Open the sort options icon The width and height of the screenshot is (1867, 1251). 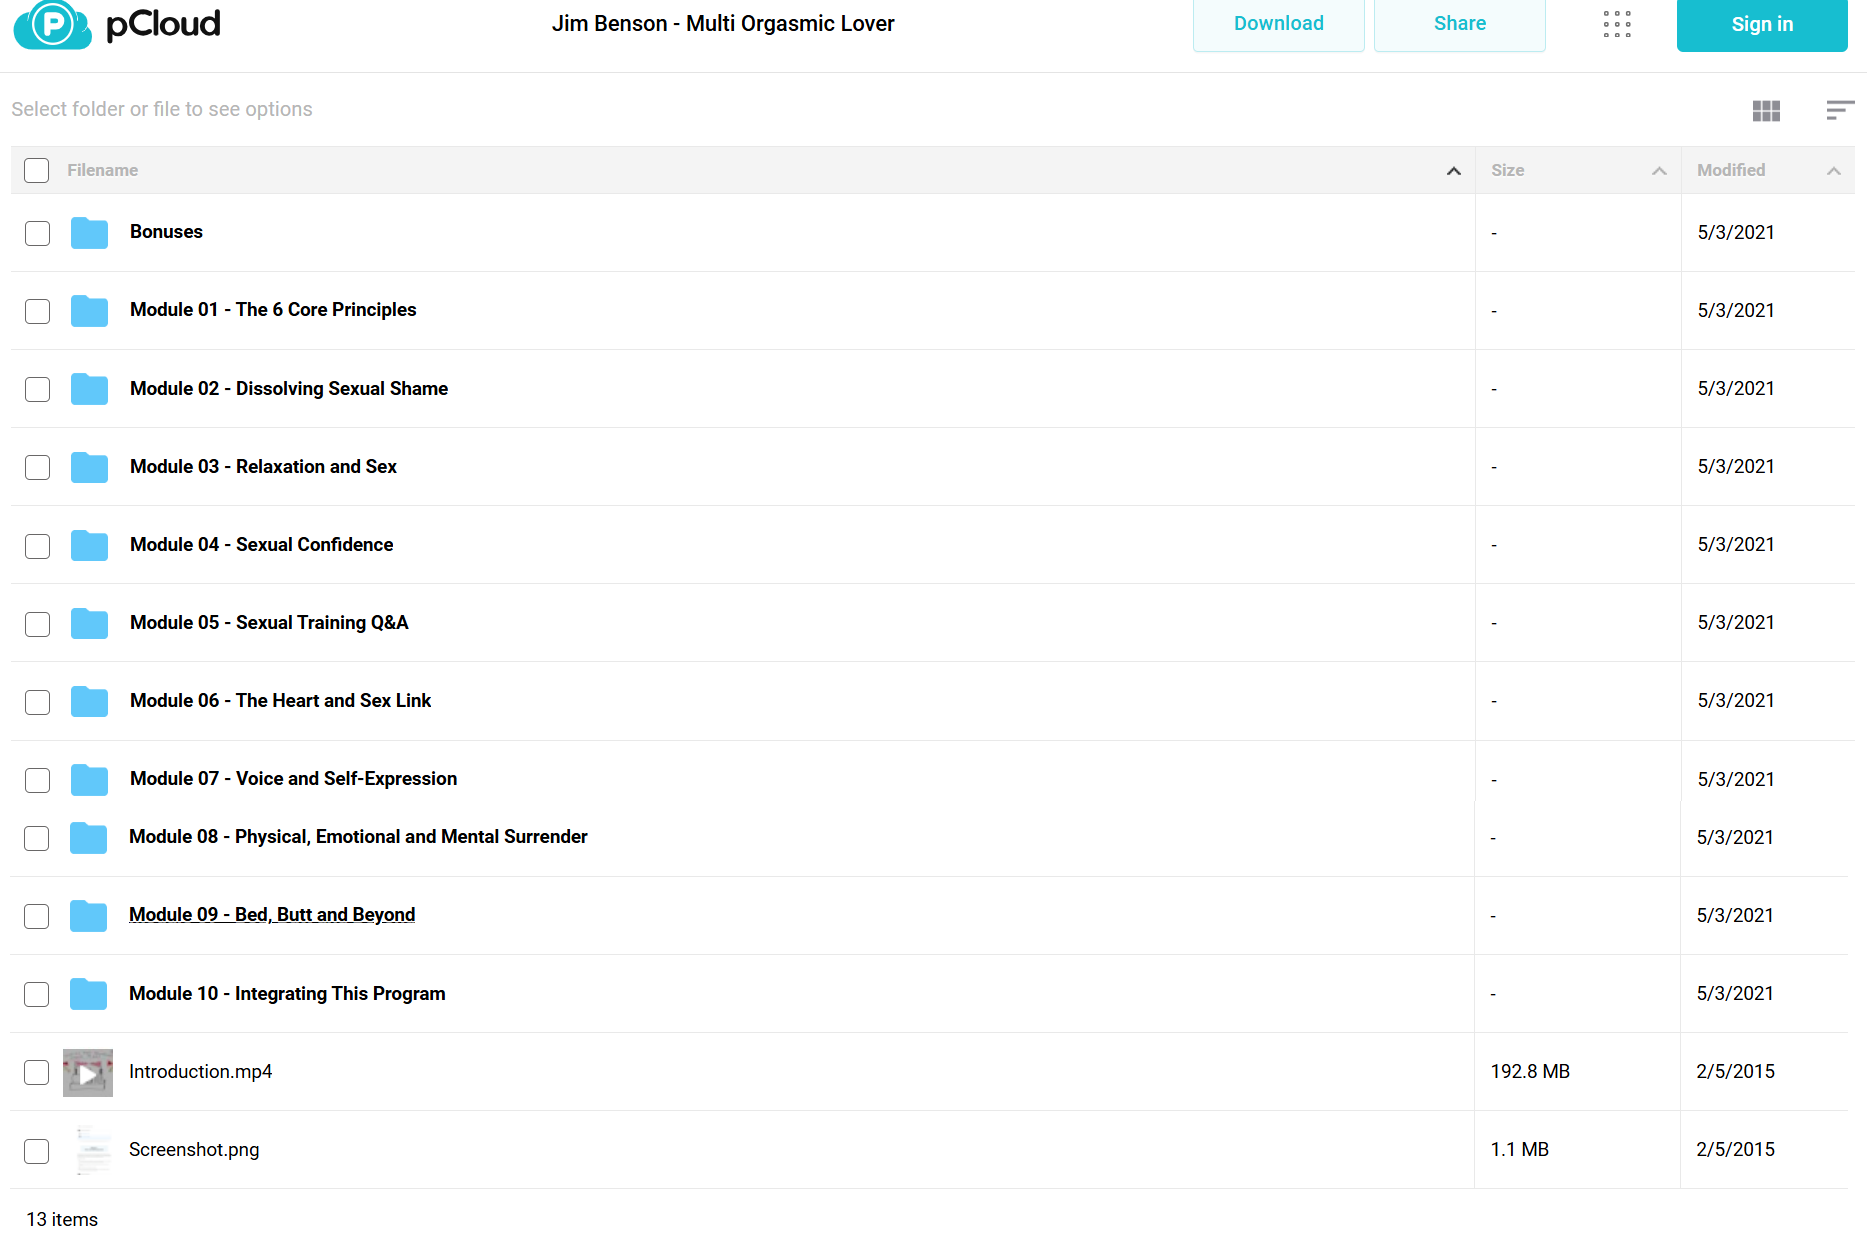click(x=1840, y=110)
